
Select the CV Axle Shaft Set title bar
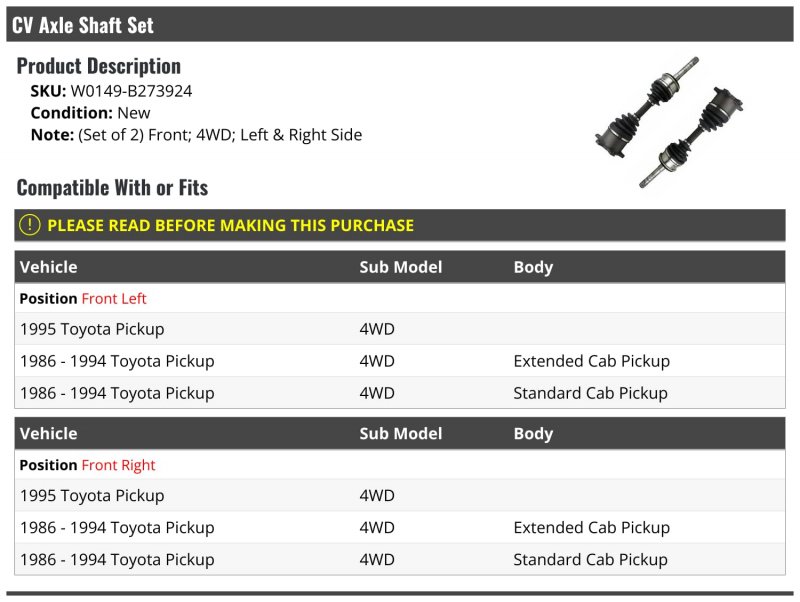pos(400,24)
